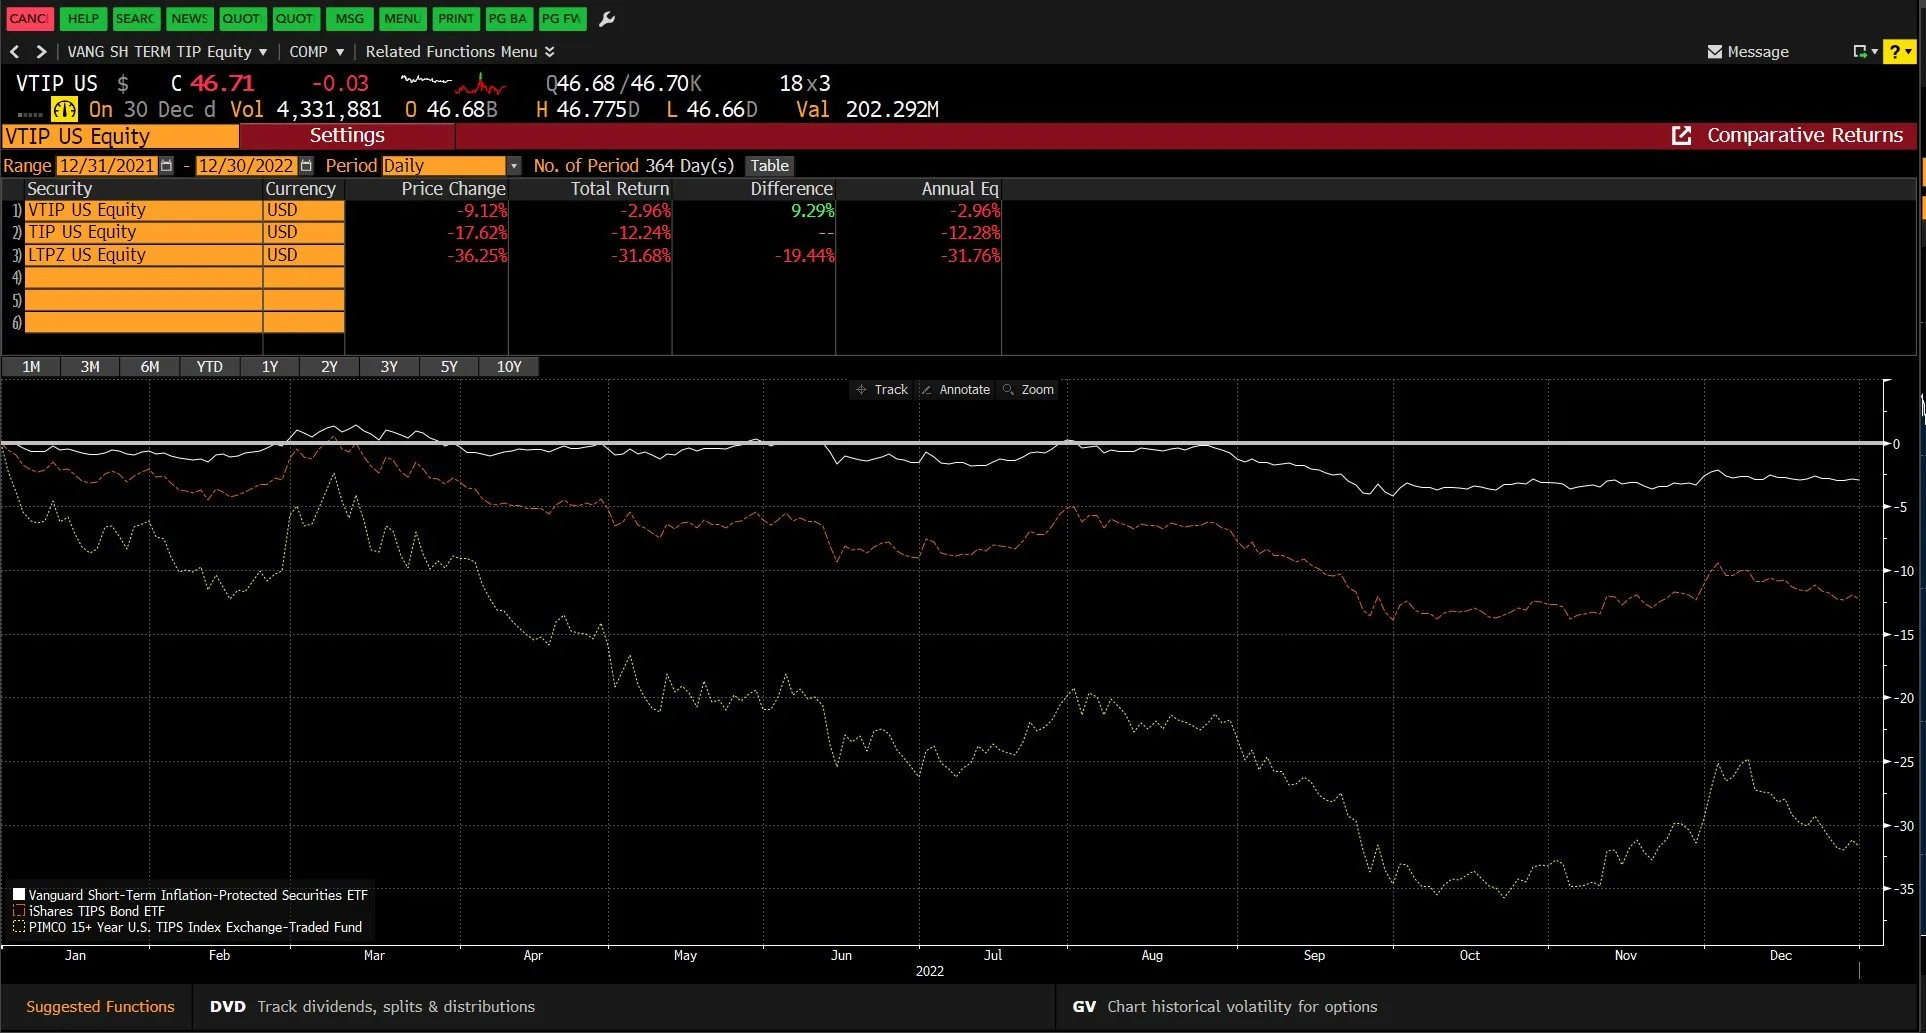Image resolution: width=1926 pixels, height=1033 pixels.
Task: Click the Table button
Action: pyautogui.click(x=770, y=166)
